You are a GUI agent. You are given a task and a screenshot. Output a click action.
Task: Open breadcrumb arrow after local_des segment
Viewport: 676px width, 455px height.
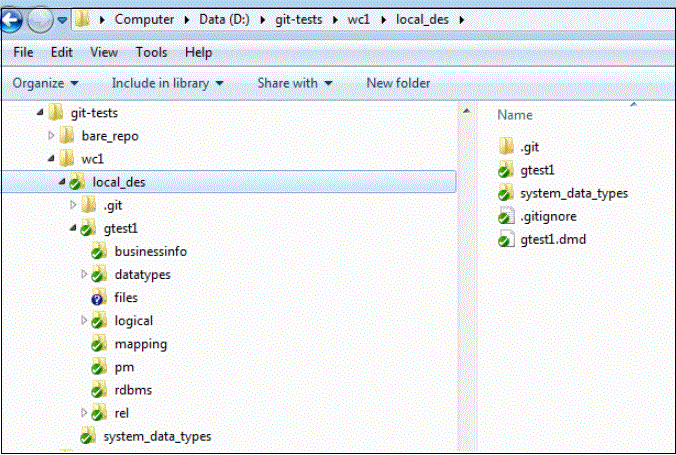(462, 20)
